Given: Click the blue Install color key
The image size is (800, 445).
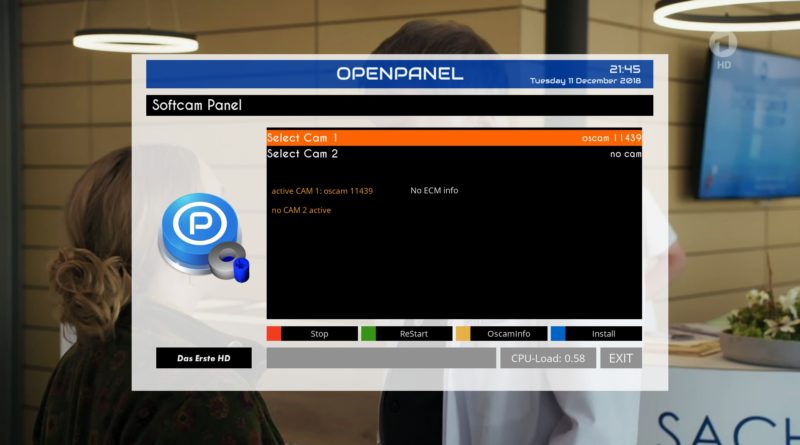Looking at the screenshot, I should pyautogui.click(x=558, y=334).
